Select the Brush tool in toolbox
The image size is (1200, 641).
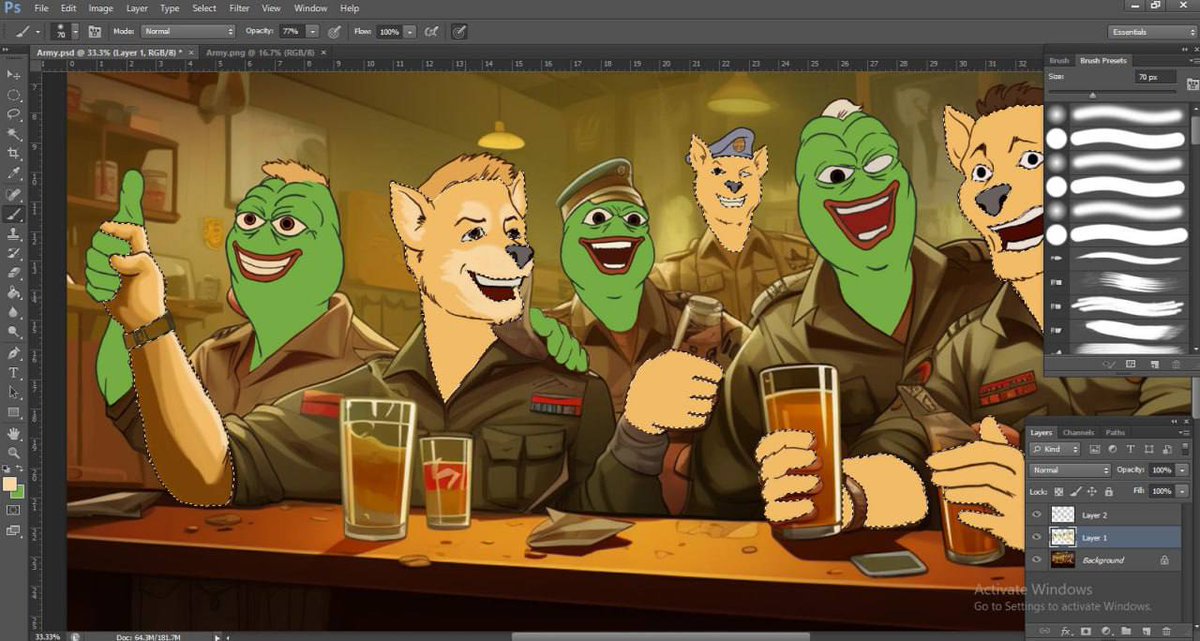(14, 214)
